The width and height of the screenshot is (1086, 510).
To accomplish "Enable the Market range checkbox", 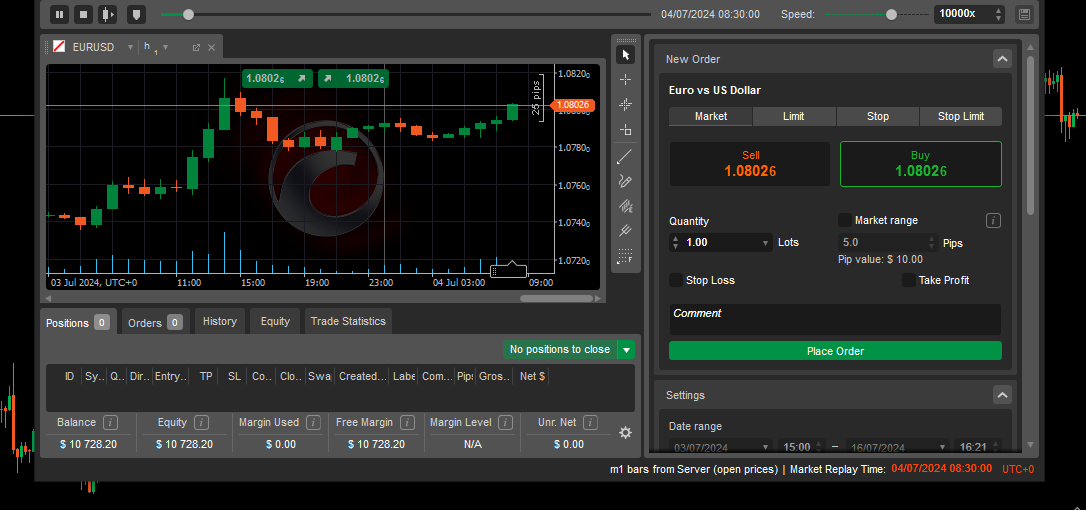I will pos(845,220).
